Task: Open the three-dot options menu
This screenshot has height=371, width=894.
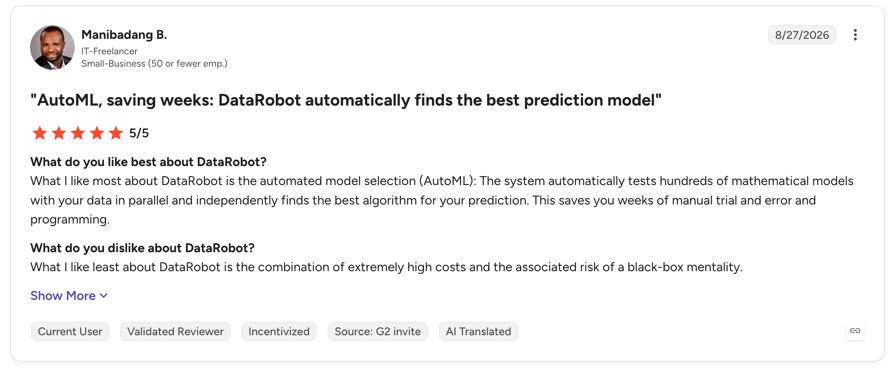Action: click(x=855, y=35)
